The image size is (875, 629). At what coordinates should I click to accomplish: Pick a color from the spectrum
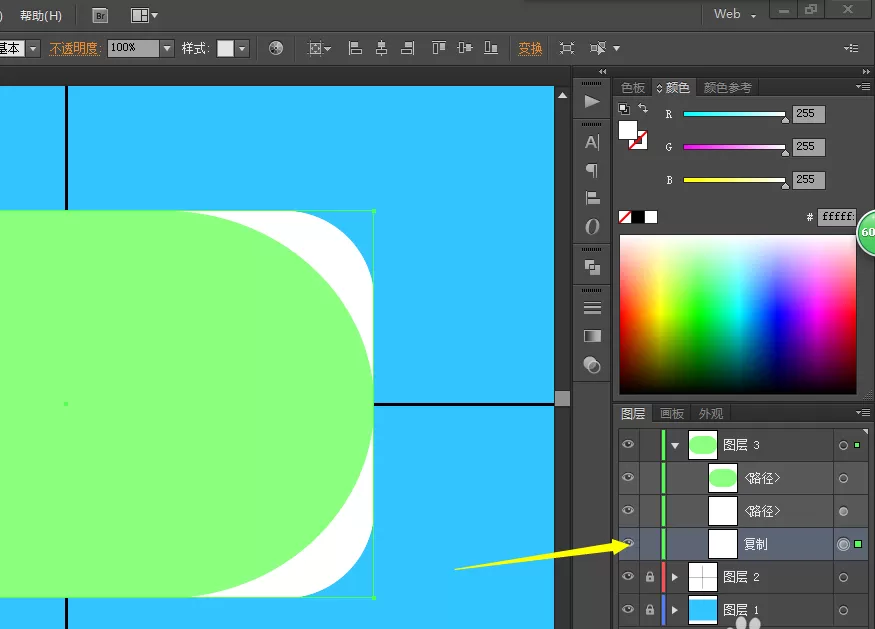coord(738,314)
